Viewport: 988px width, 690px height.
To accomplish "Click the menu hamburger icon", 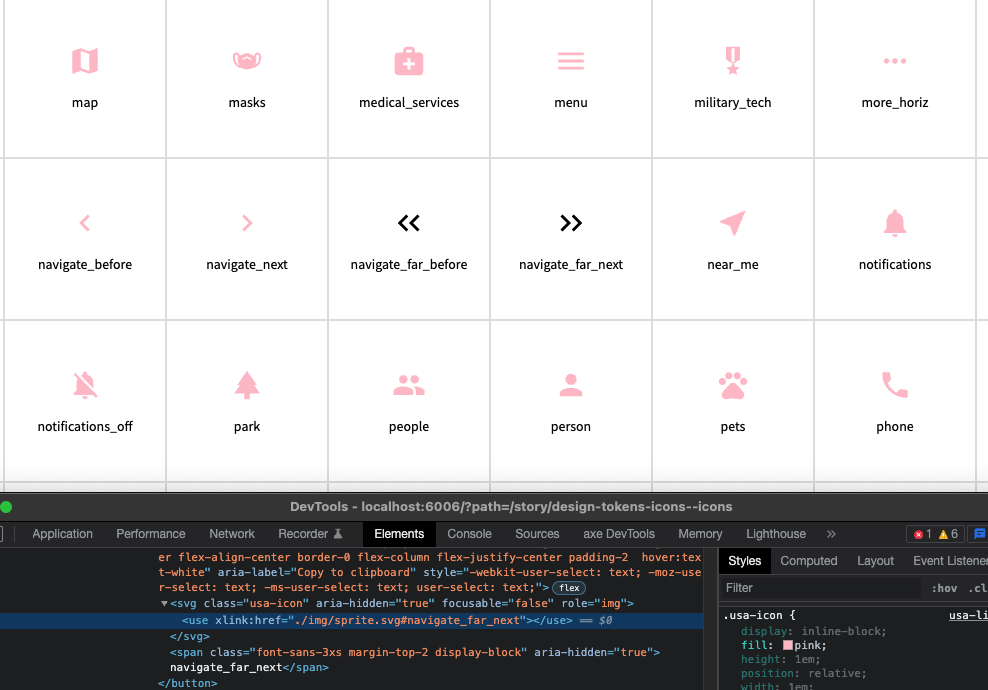I will (x=571, y=61).
